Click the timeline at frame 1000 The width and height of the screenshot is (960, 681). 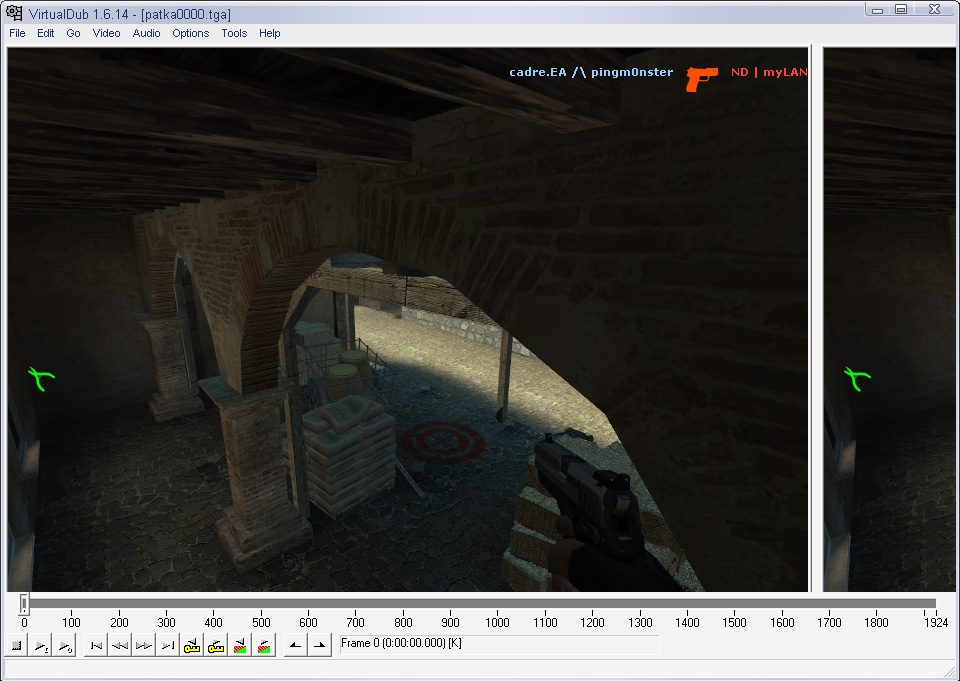coord(498,604)
